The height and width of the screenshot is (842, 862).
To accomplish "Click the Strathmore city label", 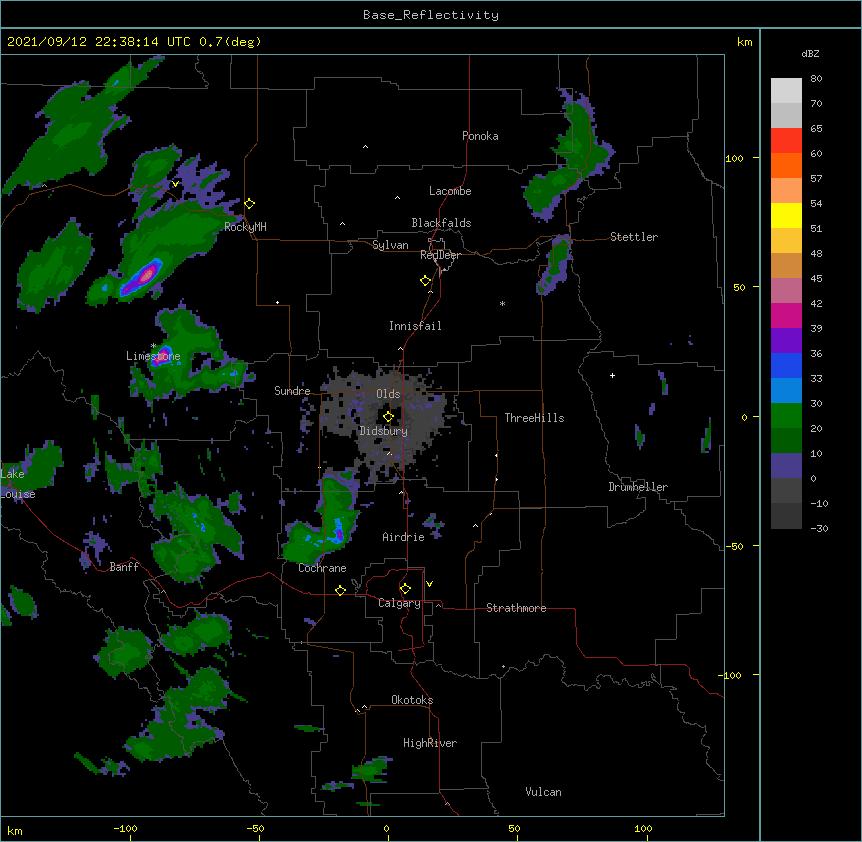I will coord(516,608).
